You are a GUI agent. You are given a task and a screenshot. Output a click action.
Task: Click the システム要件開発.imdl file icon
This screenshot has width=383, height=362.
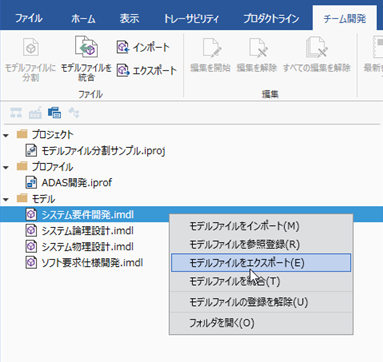pyautogui.click(x=31, y=215)
